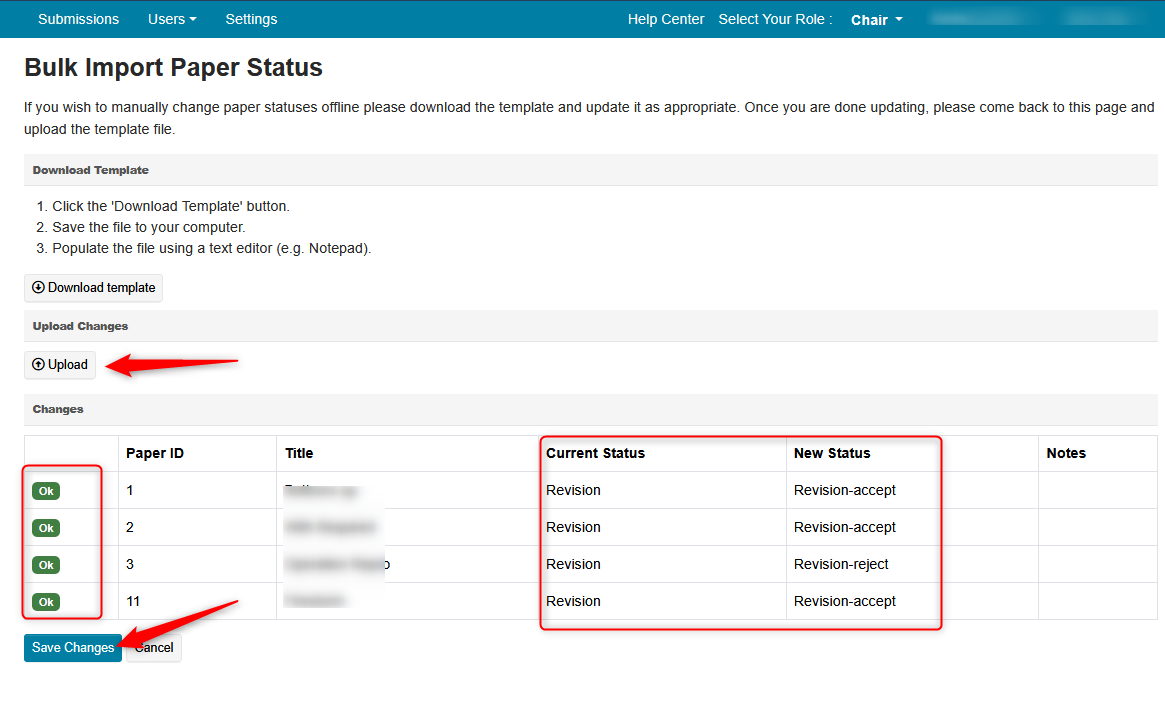Go to the Submissions menu

pyautogui.click(x=78, y=19)
